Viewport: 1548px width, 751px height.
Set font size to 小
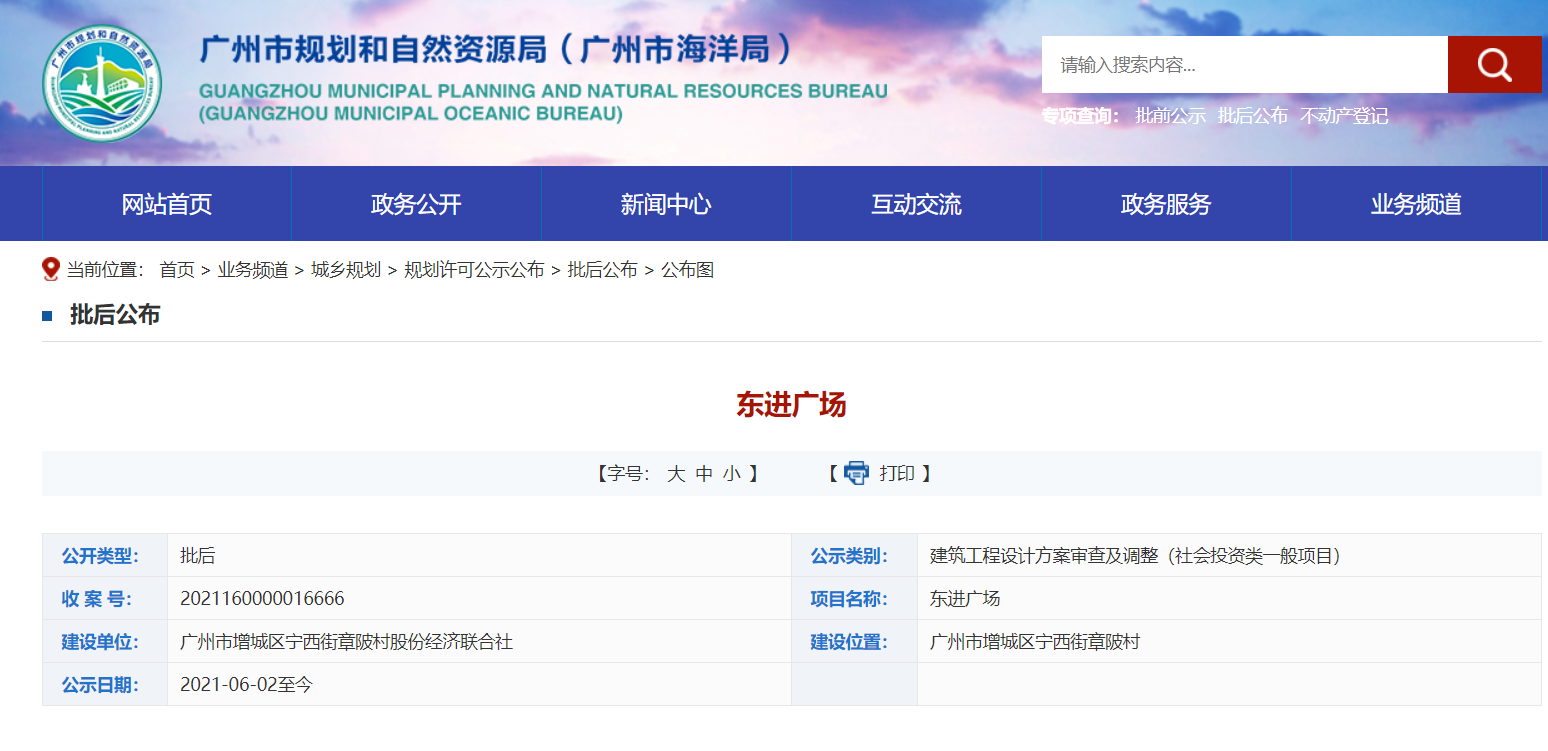pyautogui.click(x=732, y=474)
